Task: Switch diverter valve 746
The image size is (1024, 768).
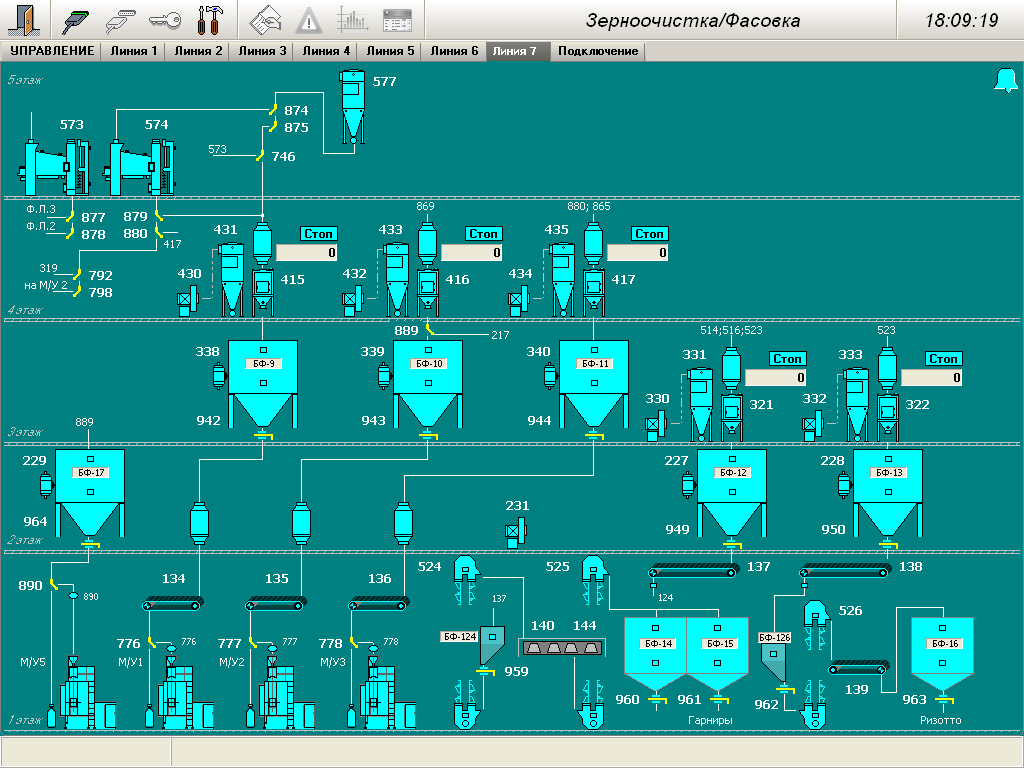Action: coord(259,156)
